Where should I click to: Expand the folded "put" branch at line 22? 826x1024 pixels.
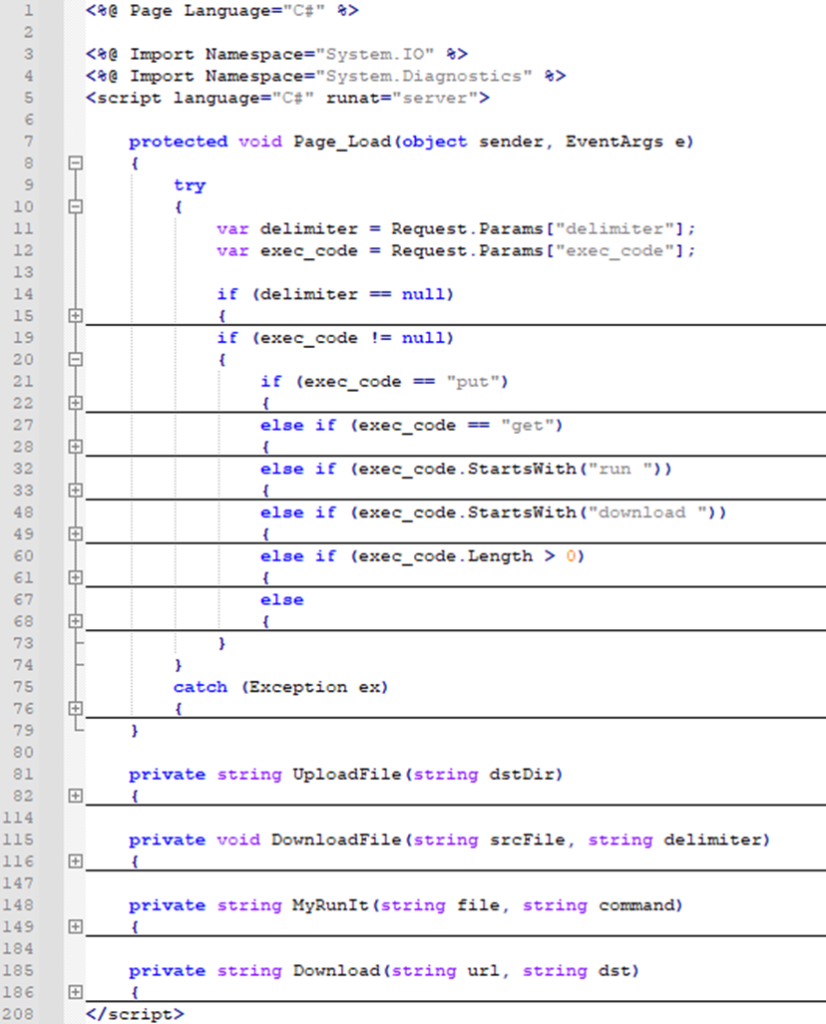76,403
